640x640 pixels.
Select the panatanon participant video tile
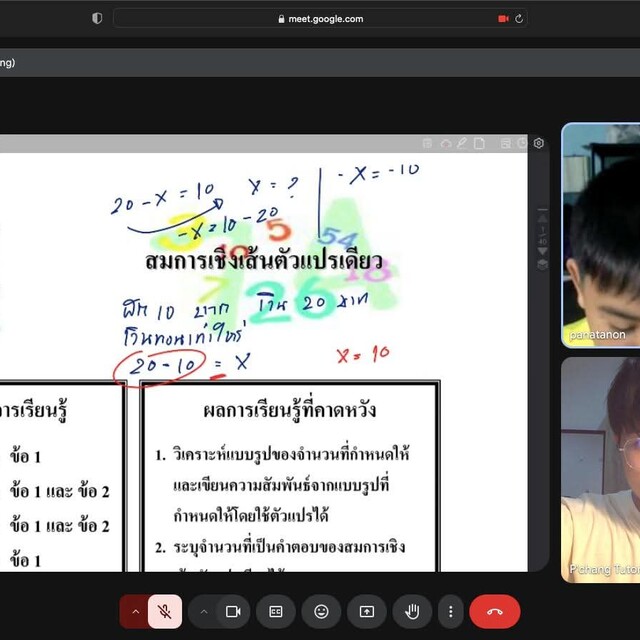click(x=601, y=236)
